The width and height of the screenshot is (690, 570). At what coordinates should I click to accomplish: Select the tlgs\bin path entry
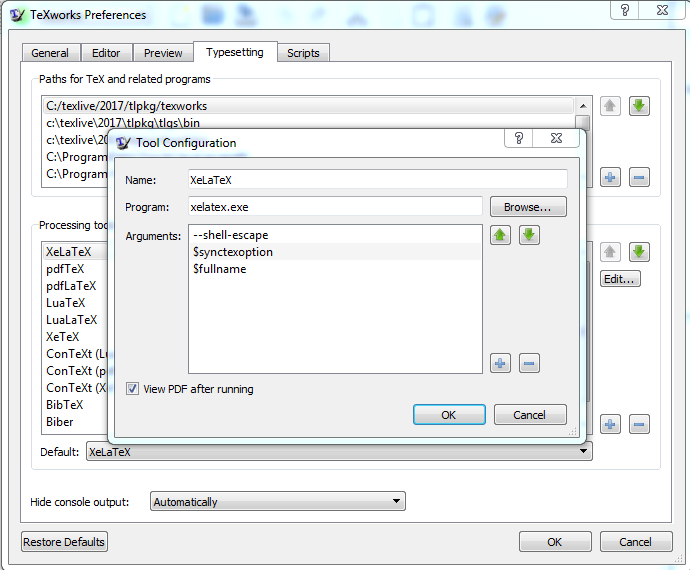point(308,122)
